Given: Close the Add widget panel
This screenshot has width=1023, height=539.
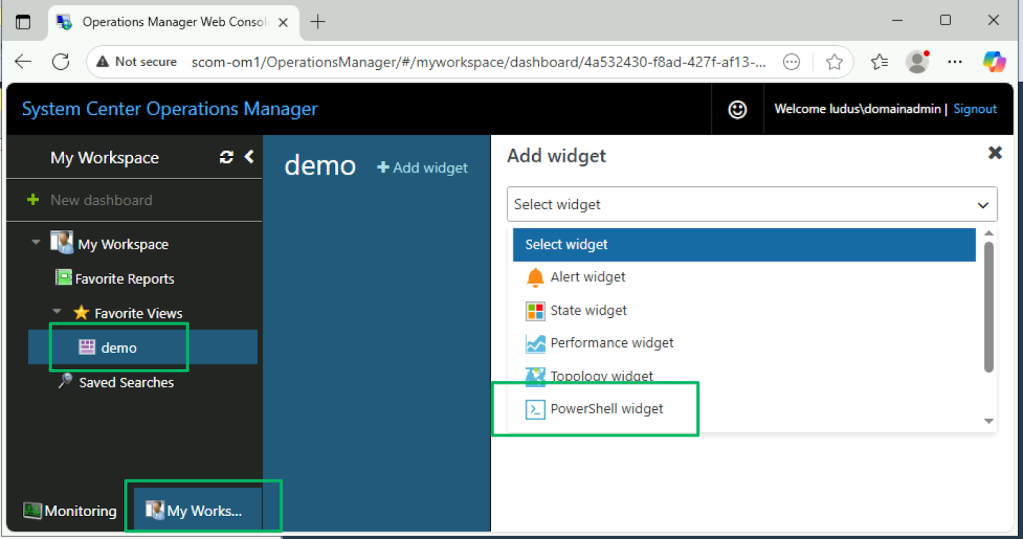Looking at the screenshot, I should (x=994, y=153).
